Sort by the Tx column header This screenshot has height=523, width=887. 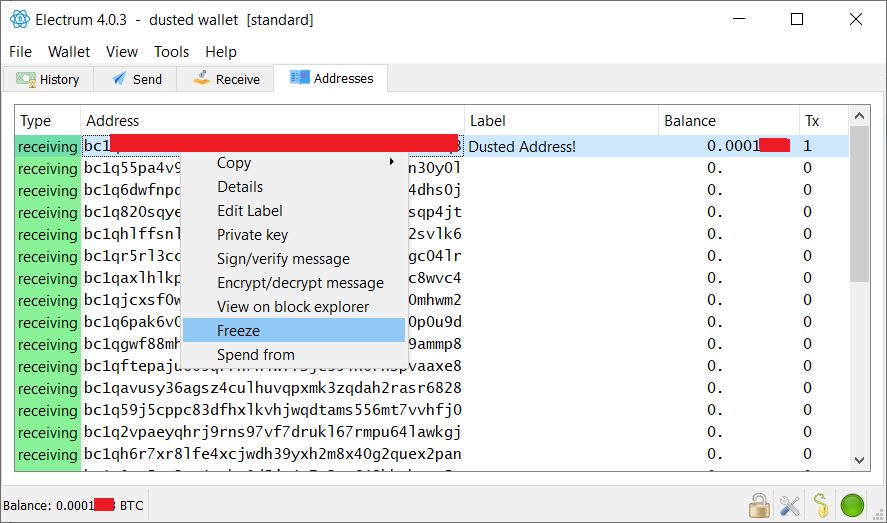click(x=824, y=120)
